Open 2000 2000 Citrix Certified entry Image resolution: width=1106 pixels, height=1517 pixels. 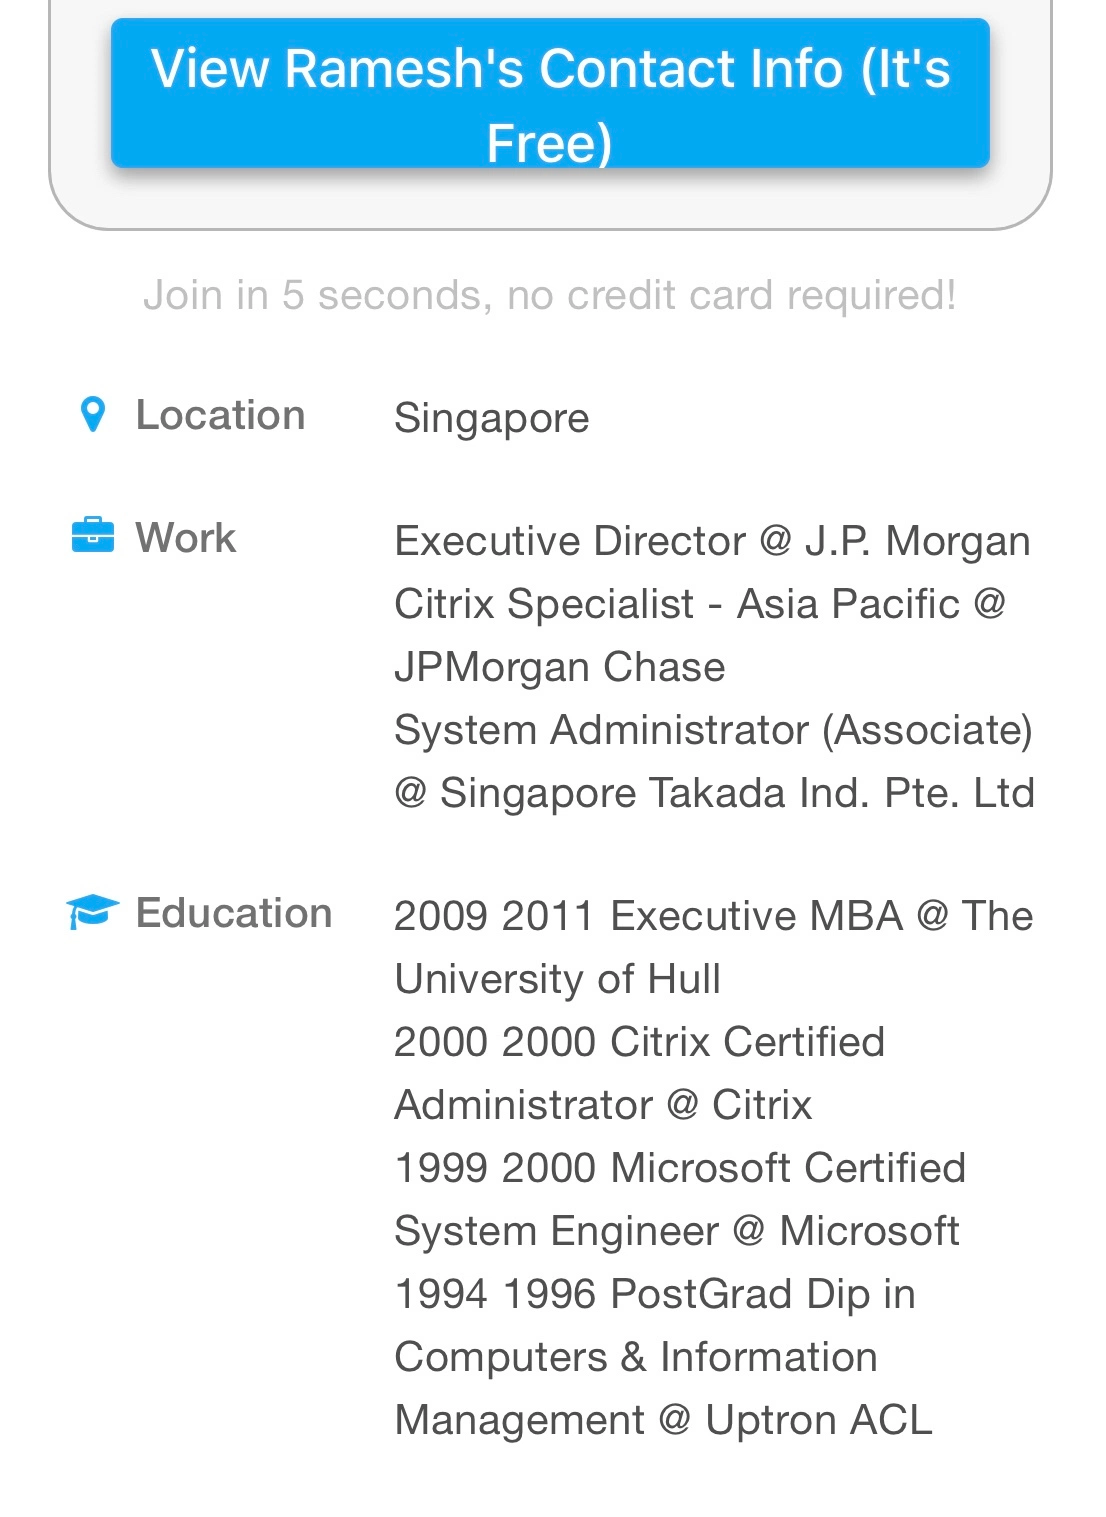[x=639, y=1042]
